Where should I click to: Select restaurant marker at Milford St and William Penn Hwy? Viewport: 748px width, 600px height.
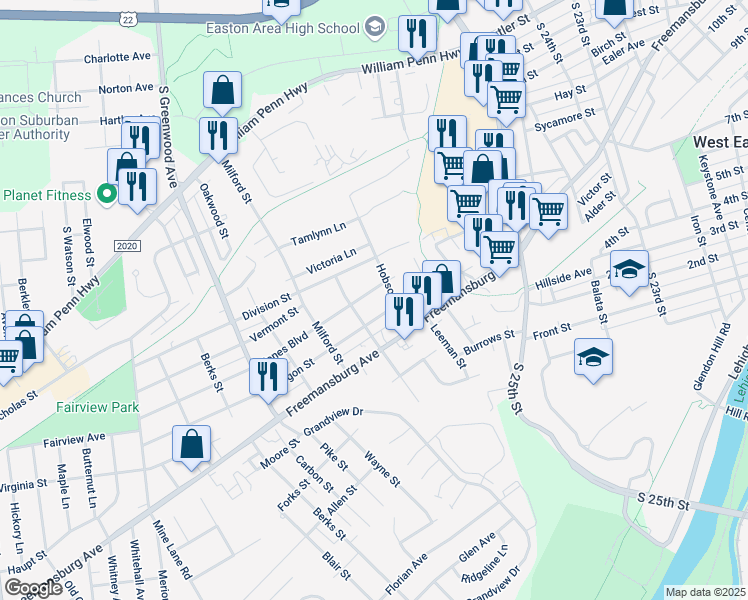(218, 138)
